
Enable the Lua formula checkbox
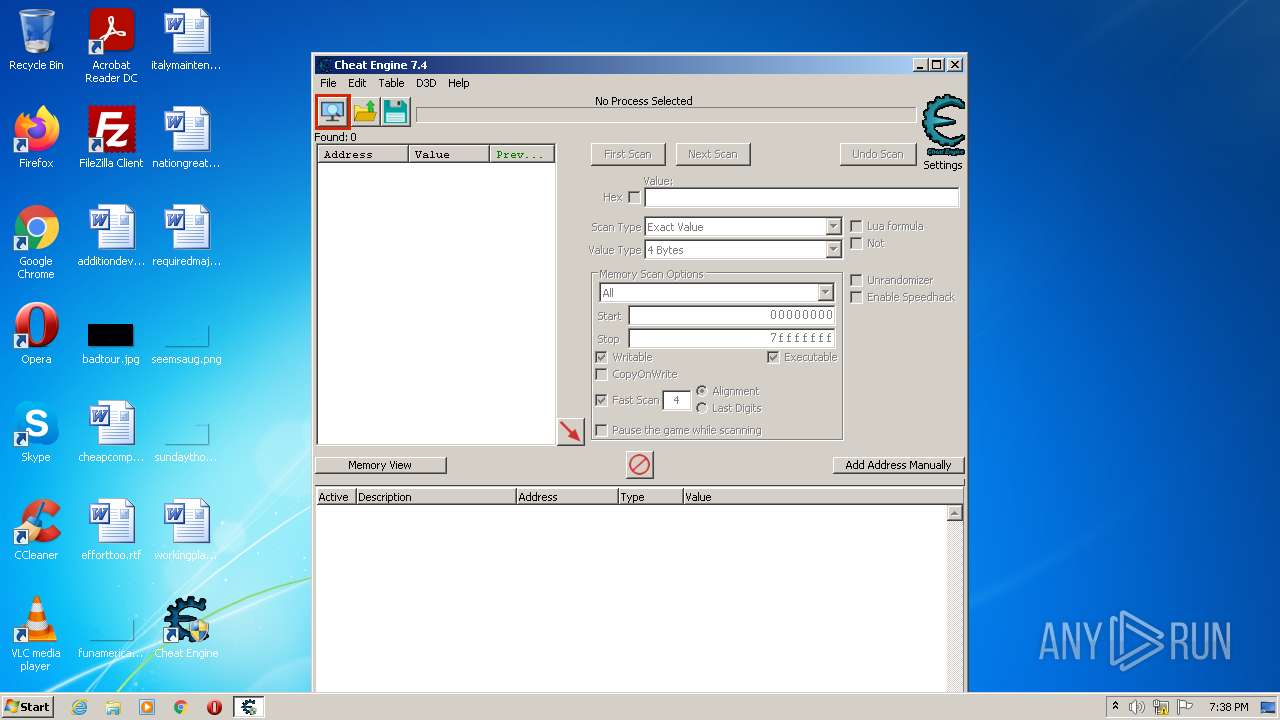coord(856,226)
